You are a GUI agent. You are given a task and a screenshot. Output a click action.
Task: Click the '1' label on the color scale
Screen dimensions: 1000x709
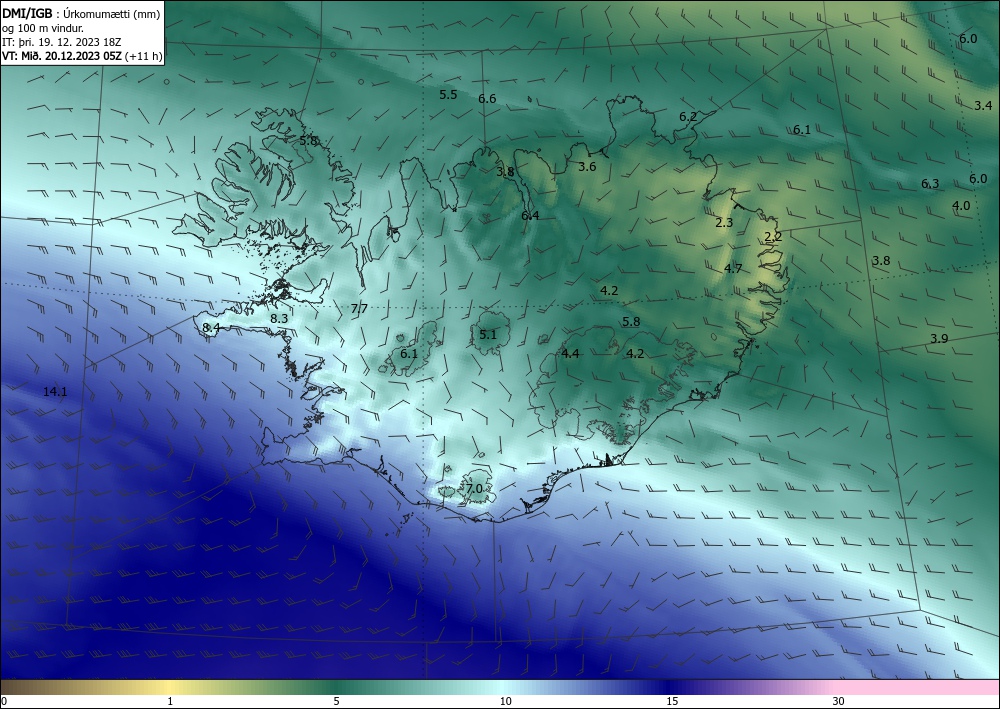170,701
